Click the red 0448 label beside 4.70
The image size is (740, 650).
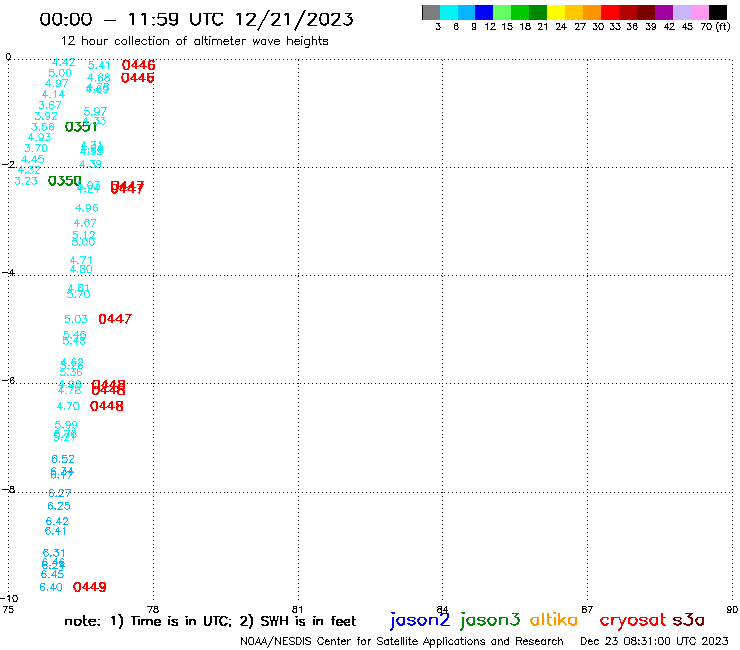107,406
